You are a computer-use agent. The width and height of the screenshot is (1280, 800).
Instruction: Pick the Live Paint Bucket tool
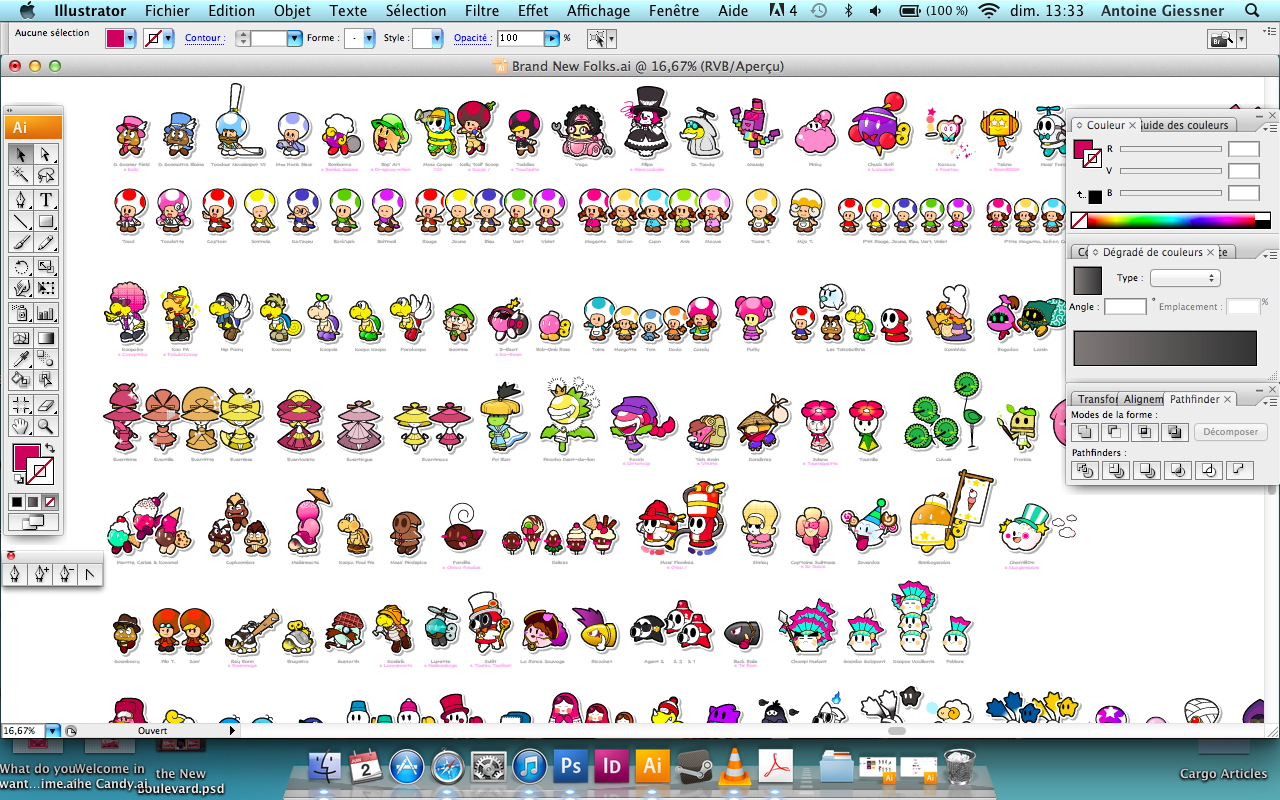click(20, 380)
